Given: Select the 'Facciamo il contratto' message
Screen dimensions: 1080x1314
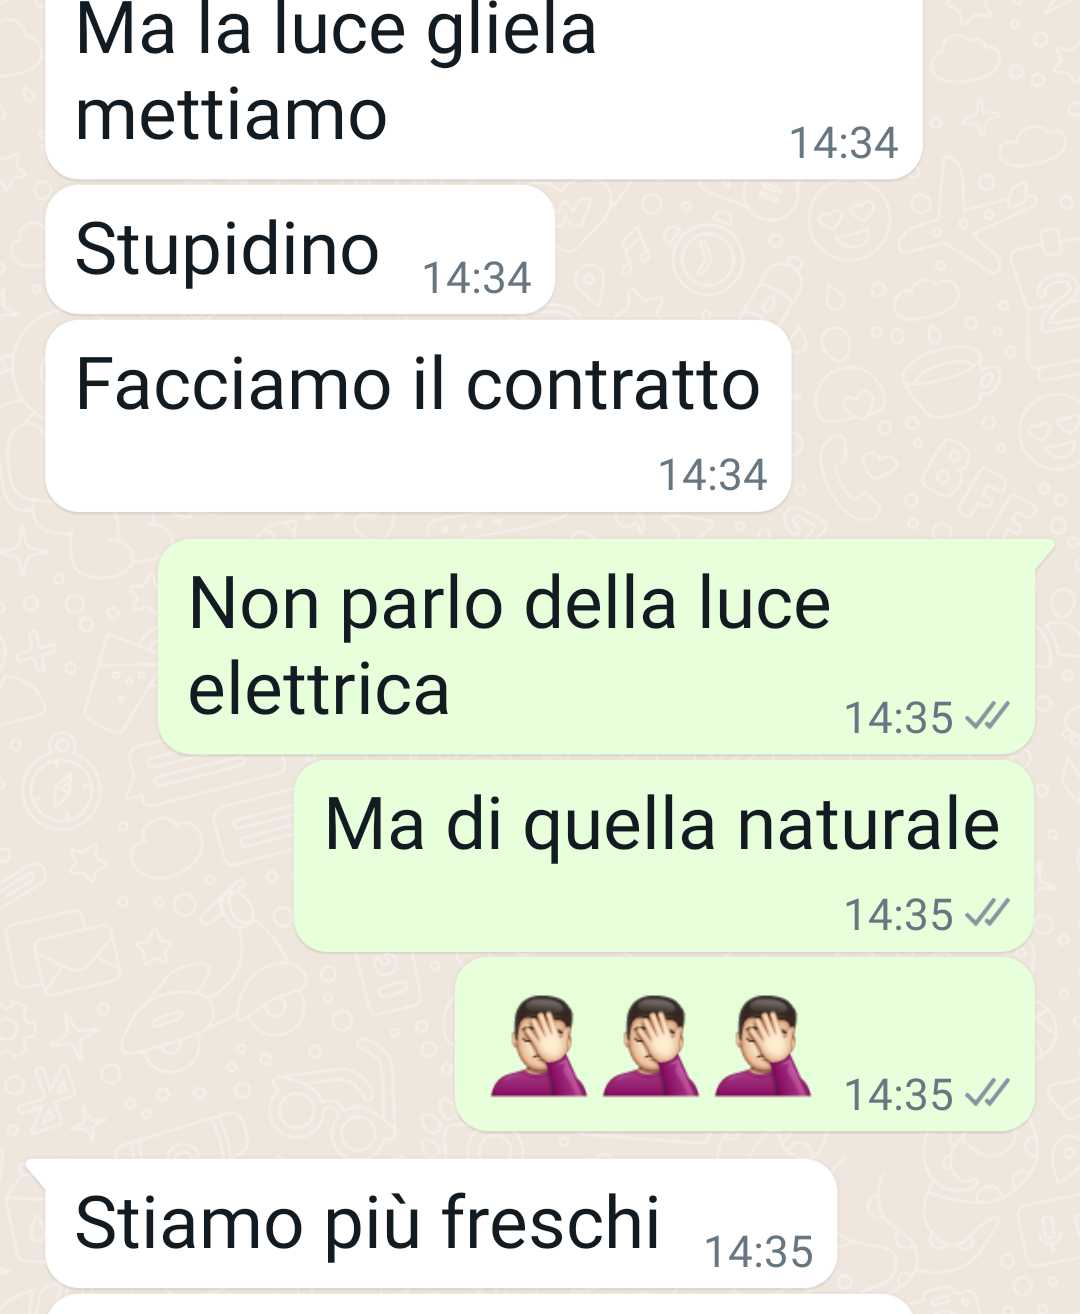Looking at the screenshot, I should (418, 416).
